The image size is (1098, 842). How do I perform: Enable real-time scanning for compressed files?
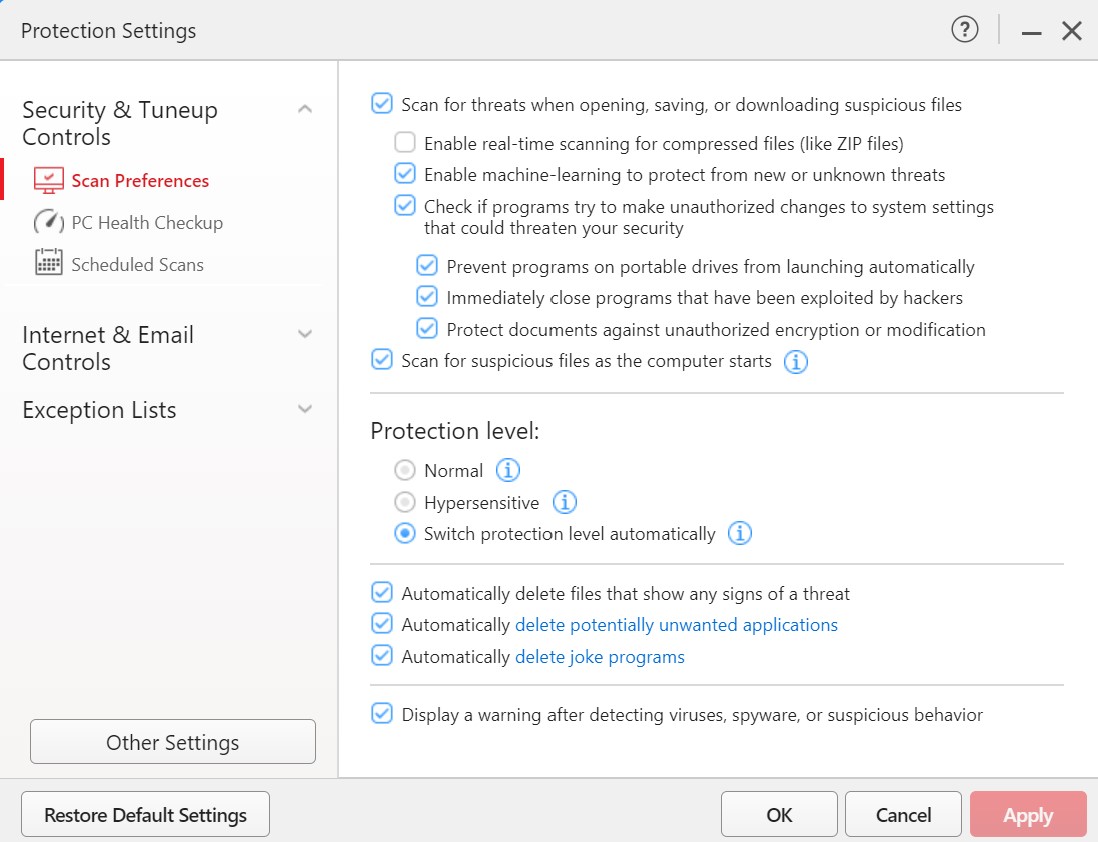pyautogui.click(x=405, y=143)
